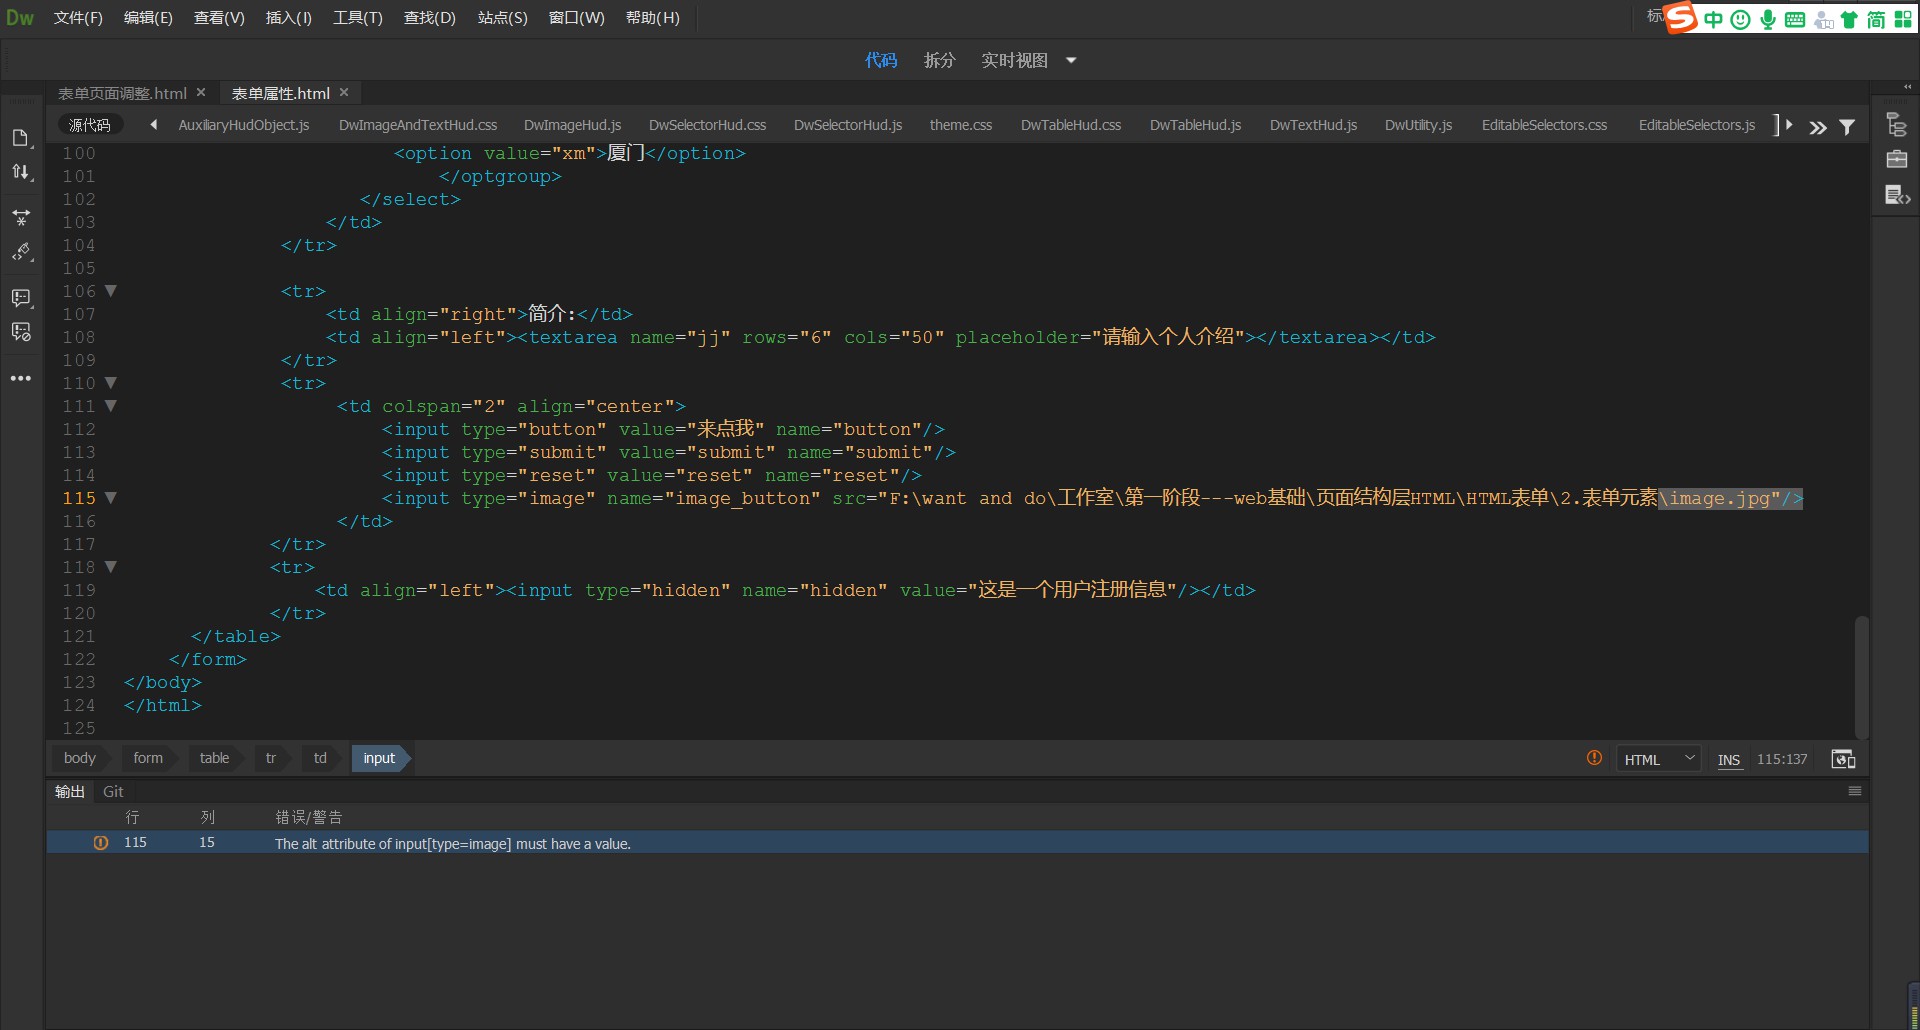Viewport: 1920px width, 1030px height.
Task: Select the alt attribute error row
Action: pyautogui.click(x=957, y=843)
